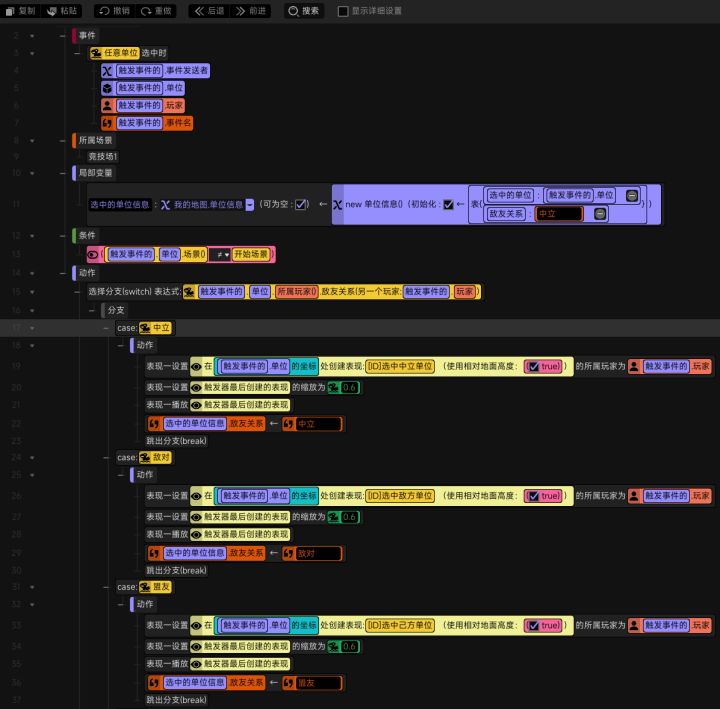Screen dimensions: 720x709
Task: Click the 复制 (copy) toolbar icon
Action: (x=11, y=11)
